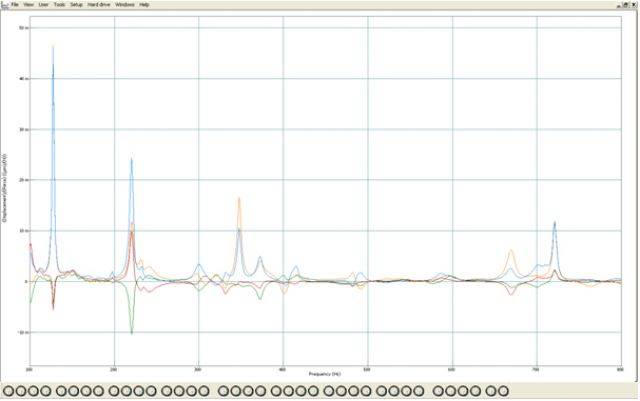Click the application icon left of File
Screen dimensions: 640x401
(4, 4)
